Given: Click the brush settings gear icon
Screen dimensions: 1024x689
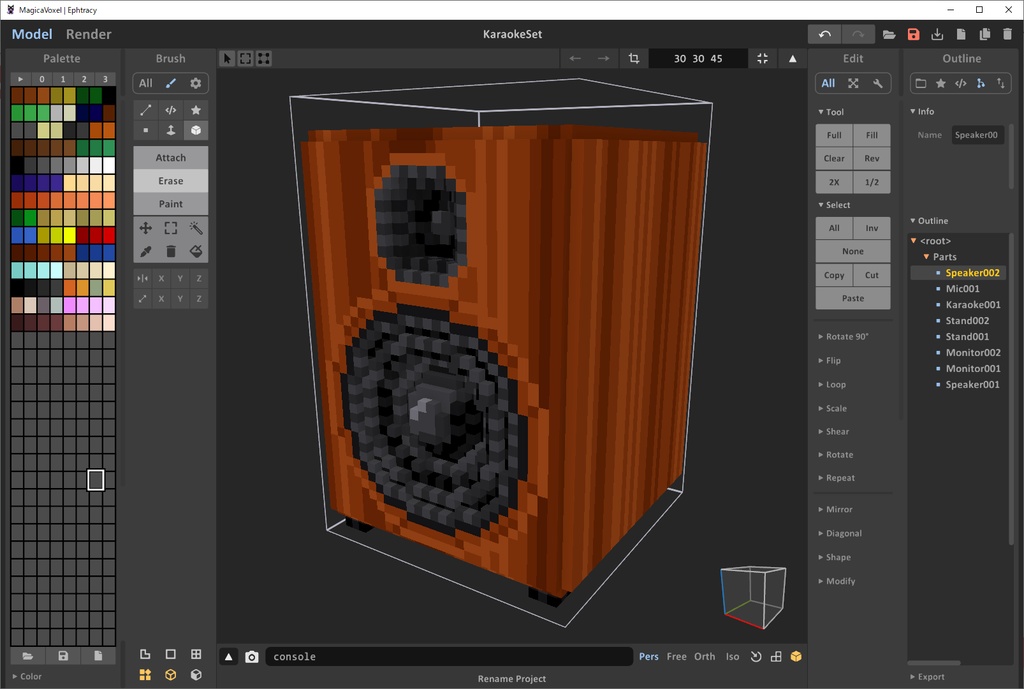Looking at the screenshot, I should 195,83.
